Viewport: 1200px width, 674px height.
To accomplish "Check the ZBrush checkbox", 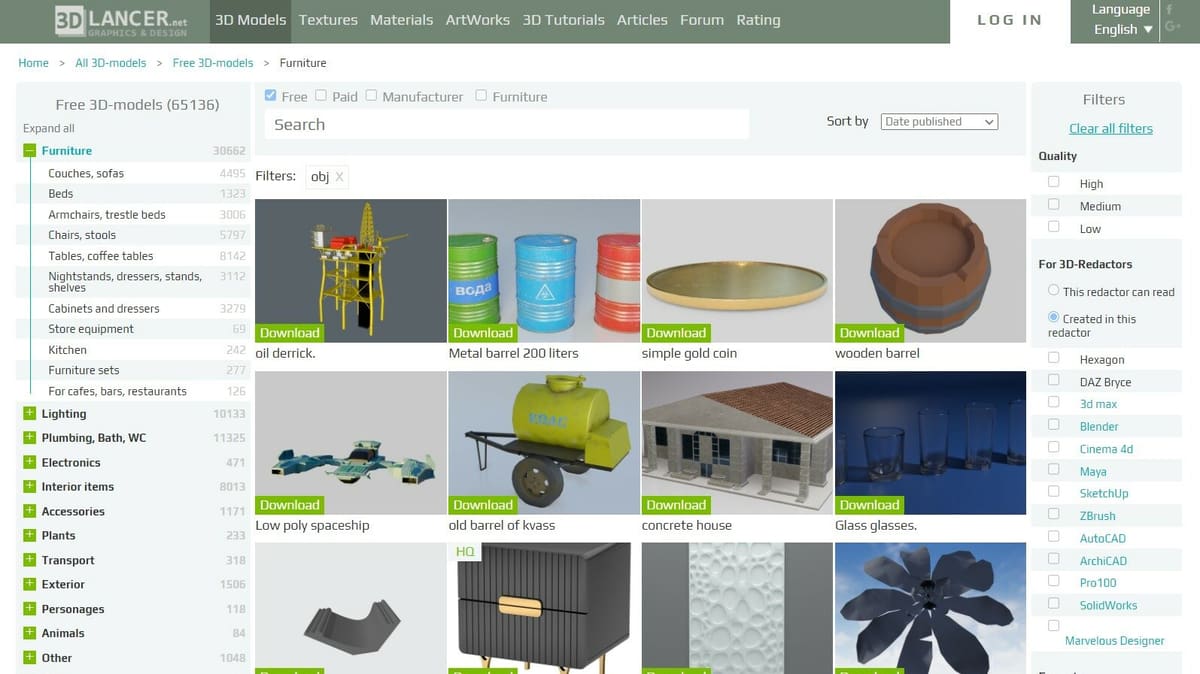I will [x=1053, y=514].
